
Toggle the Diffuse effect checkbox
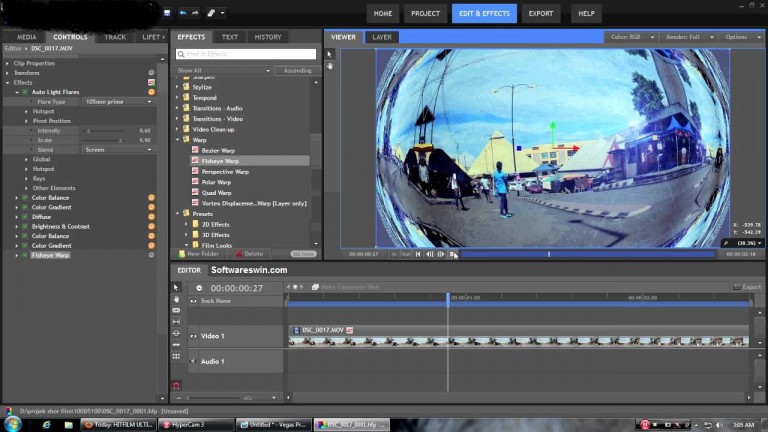click(x=25, y=216)
